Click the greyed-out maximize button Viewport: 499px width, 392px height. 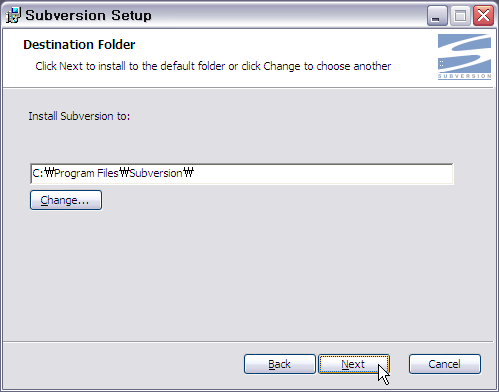point(460,15)
